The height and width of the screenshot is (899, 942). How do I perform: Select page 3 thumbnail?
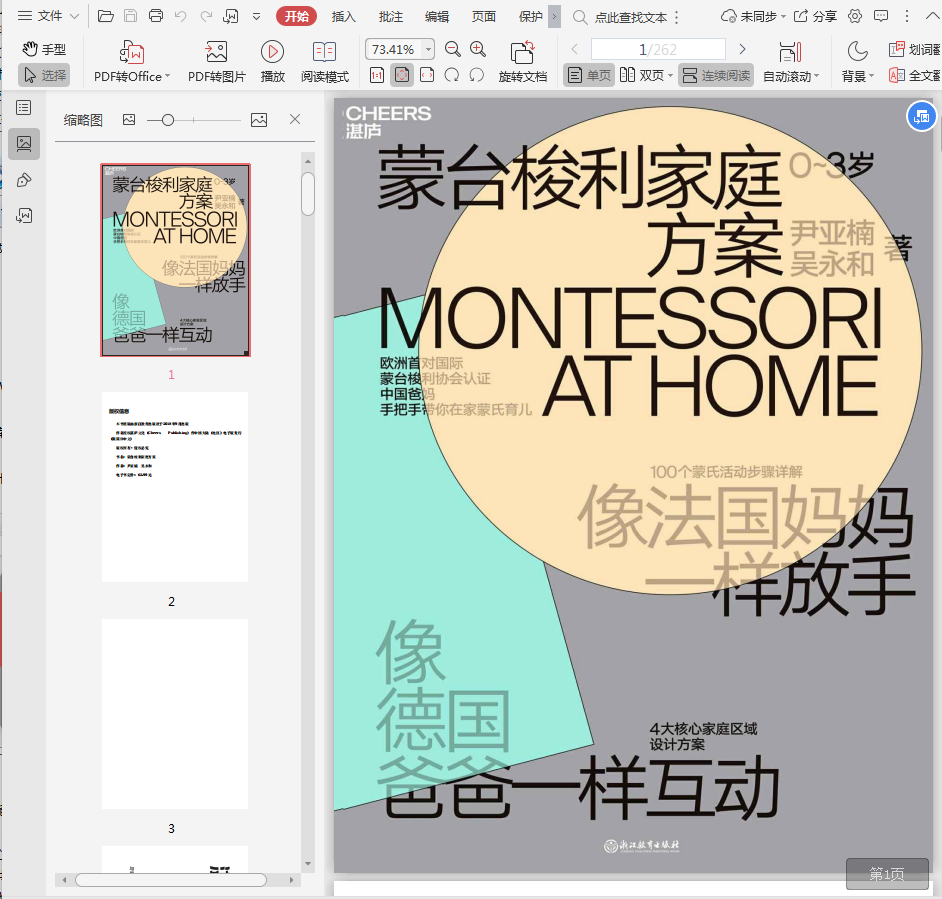[175, 714]
